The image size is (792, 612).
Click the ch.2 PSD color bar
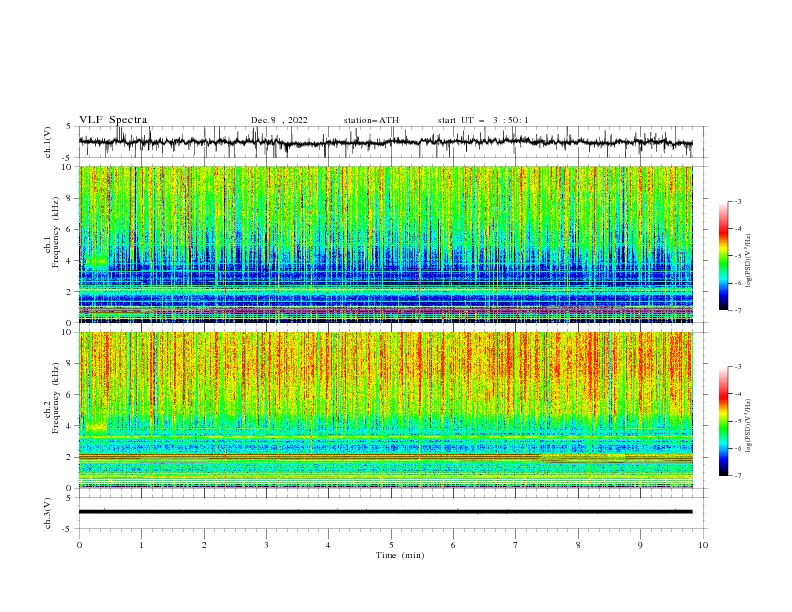click(x=723, y=421)
